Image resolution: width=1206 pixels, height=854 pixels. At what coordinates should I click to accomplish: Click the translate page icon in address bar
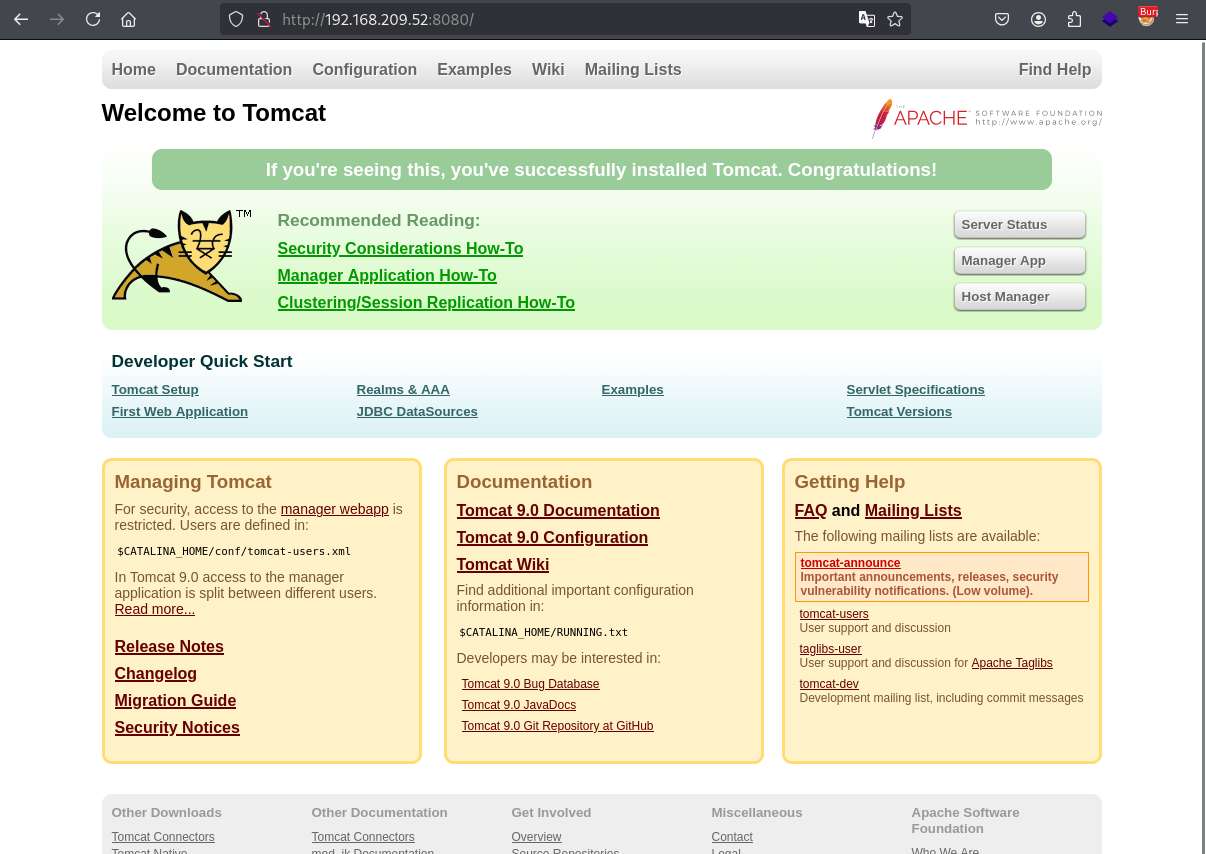pos(867,19)
